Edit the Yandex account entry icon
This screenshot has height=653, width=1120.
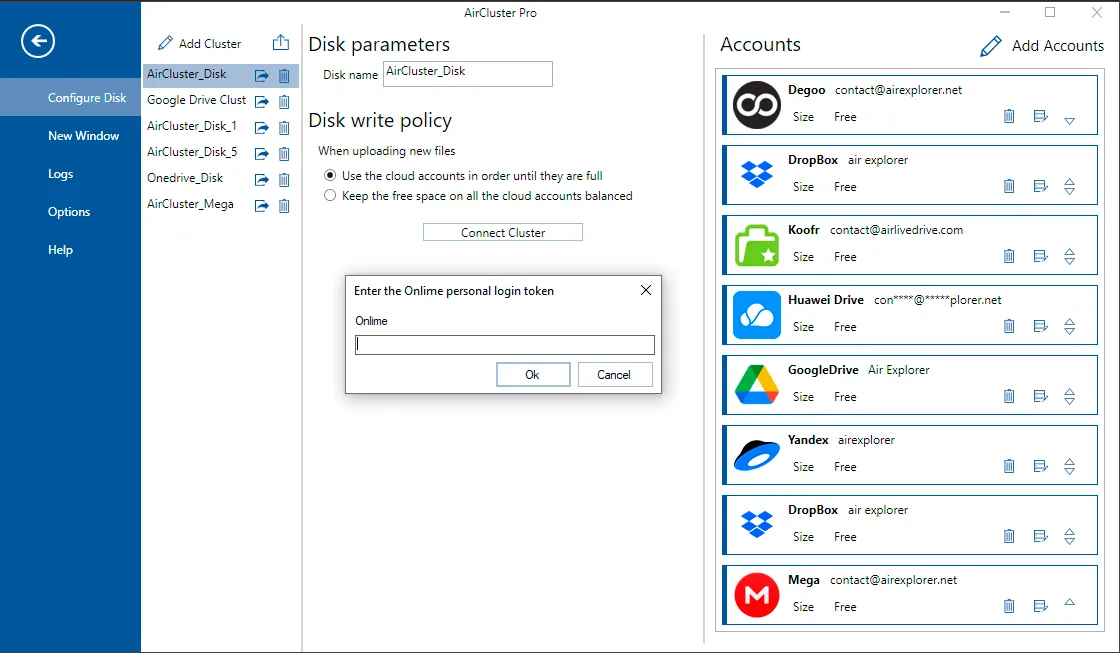[1041, 466]
